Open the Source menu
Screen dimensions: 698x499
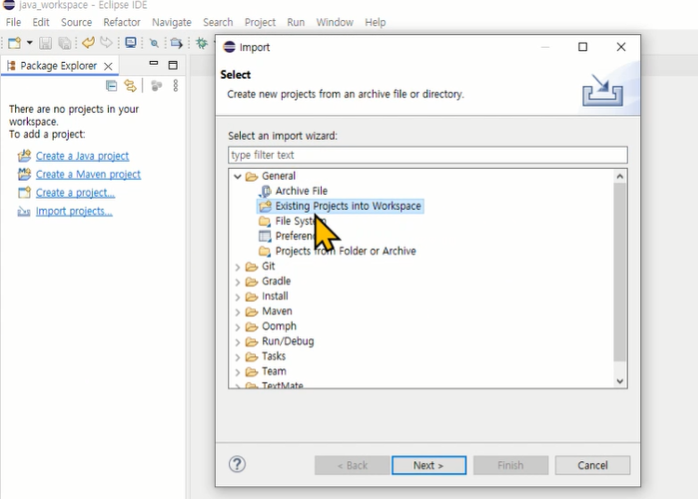point(77,22)
